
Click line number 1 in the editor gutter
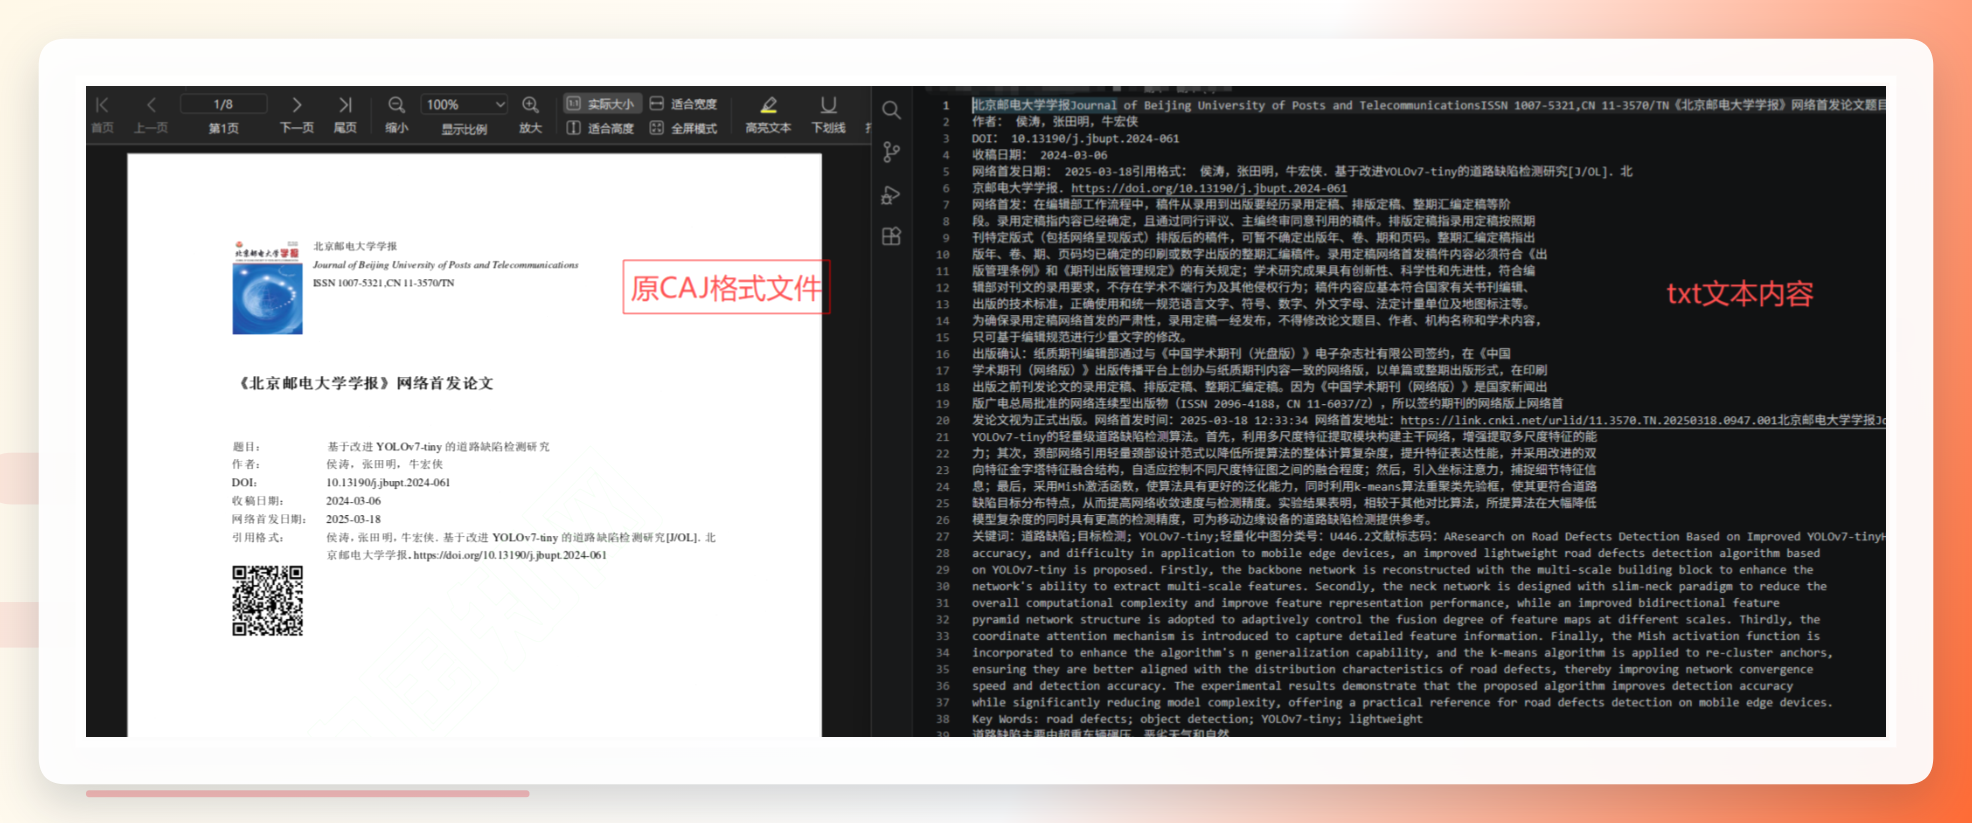[945, 105]
